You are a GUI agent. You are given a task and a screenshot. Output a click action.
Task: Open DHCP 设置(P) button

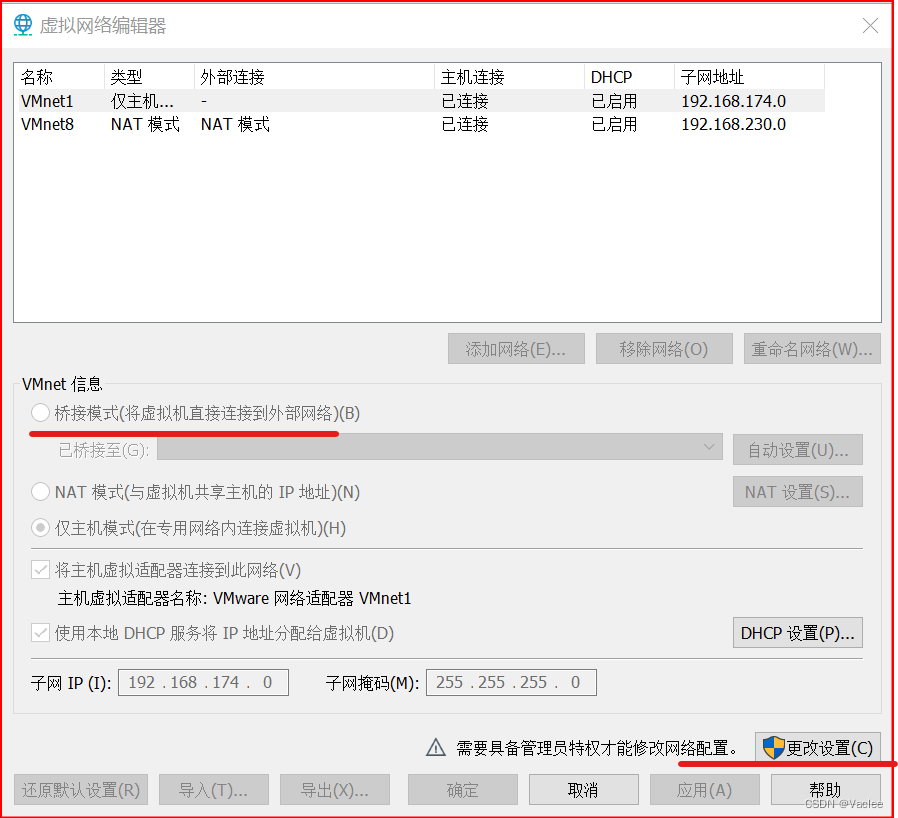click(x=797, y=632)
